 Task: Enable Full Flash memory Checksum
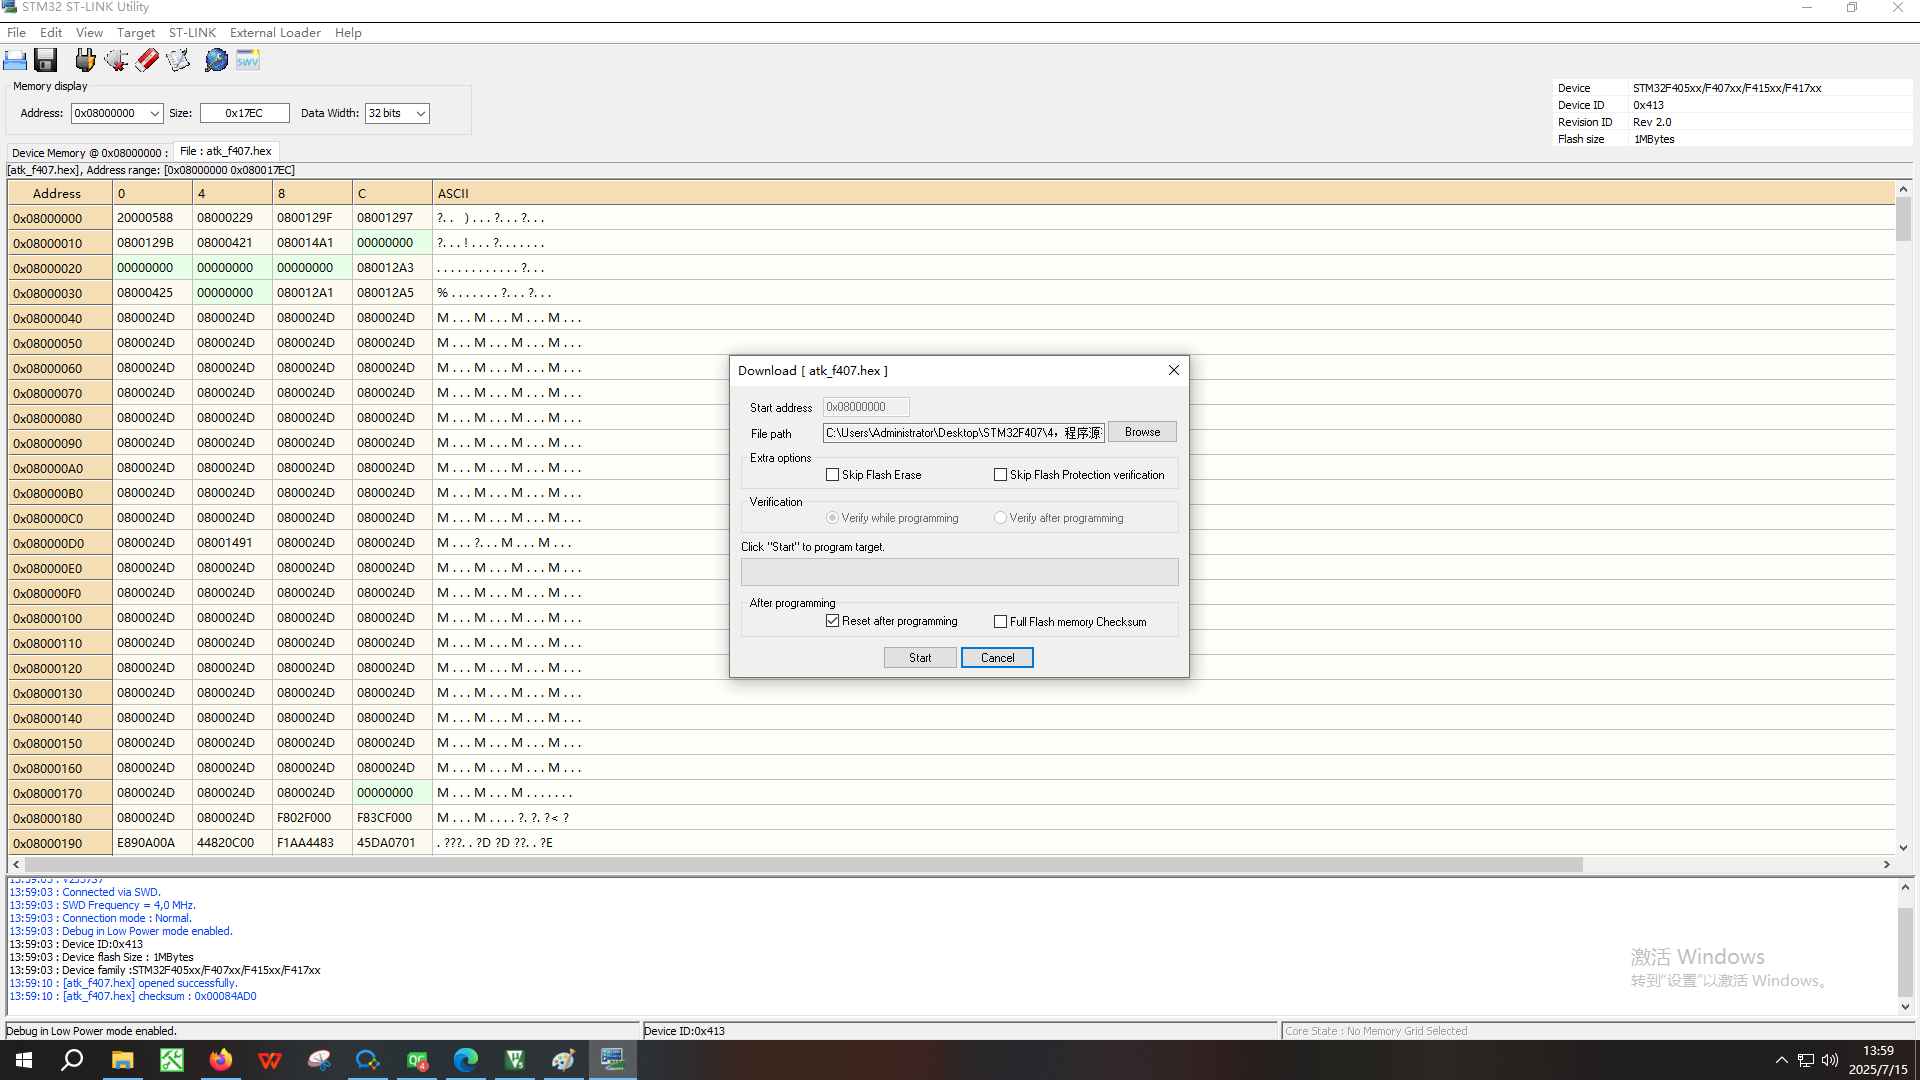tap(1001, 622)
